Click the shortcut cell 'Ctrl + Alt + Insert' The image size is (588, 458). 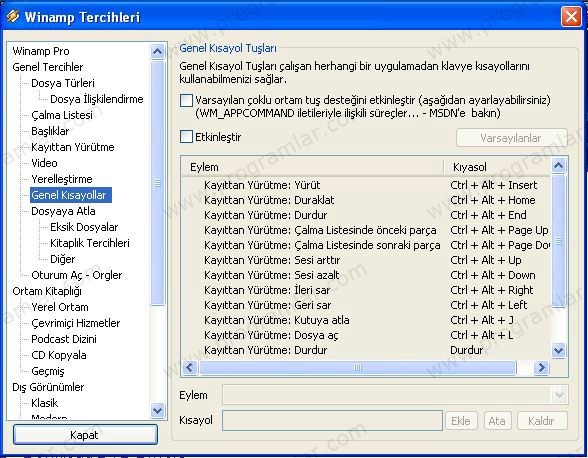pos(494,185)
